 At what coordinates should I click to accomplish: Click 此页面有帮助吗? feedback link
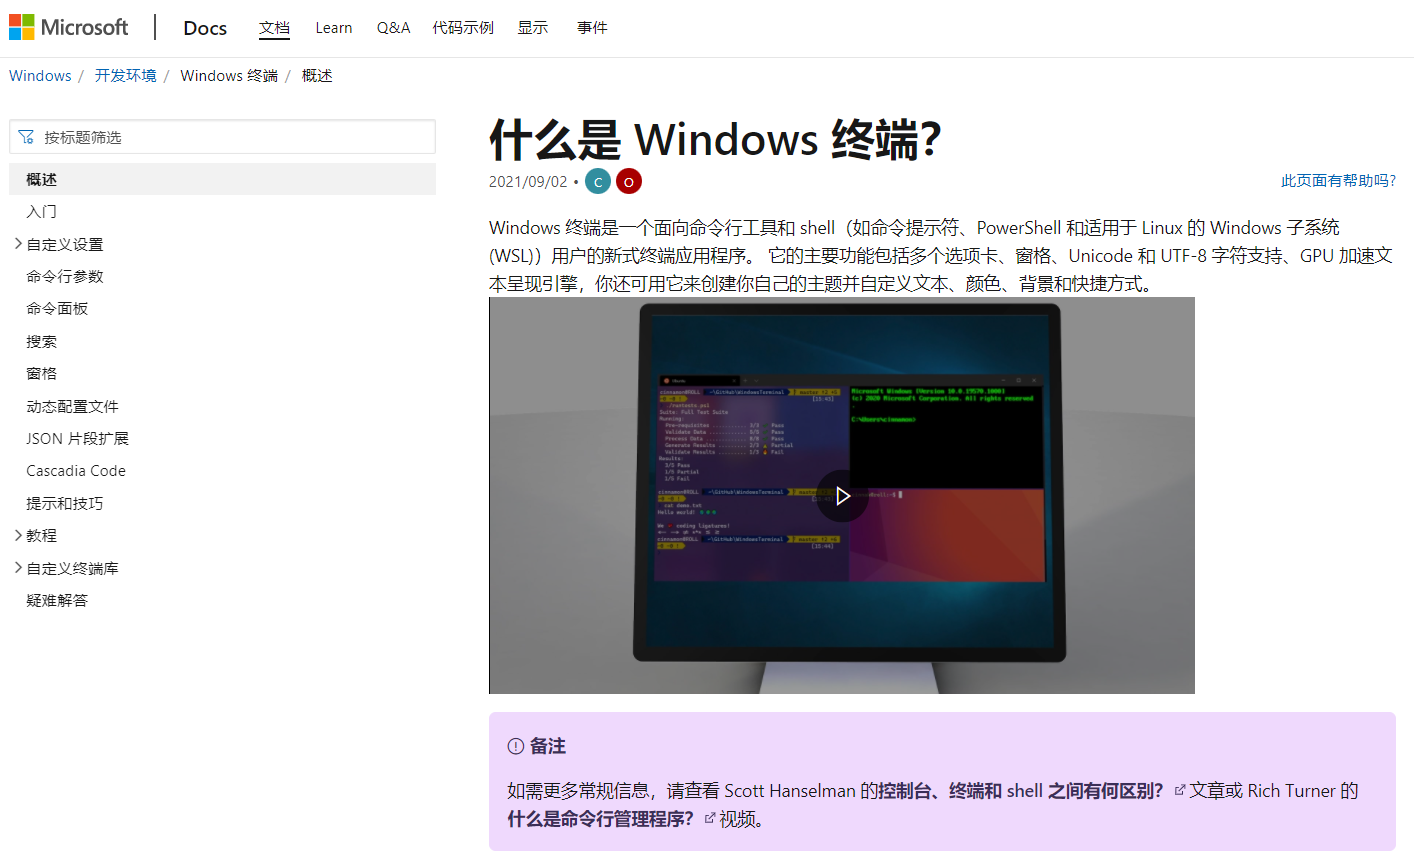point(1338,181)
